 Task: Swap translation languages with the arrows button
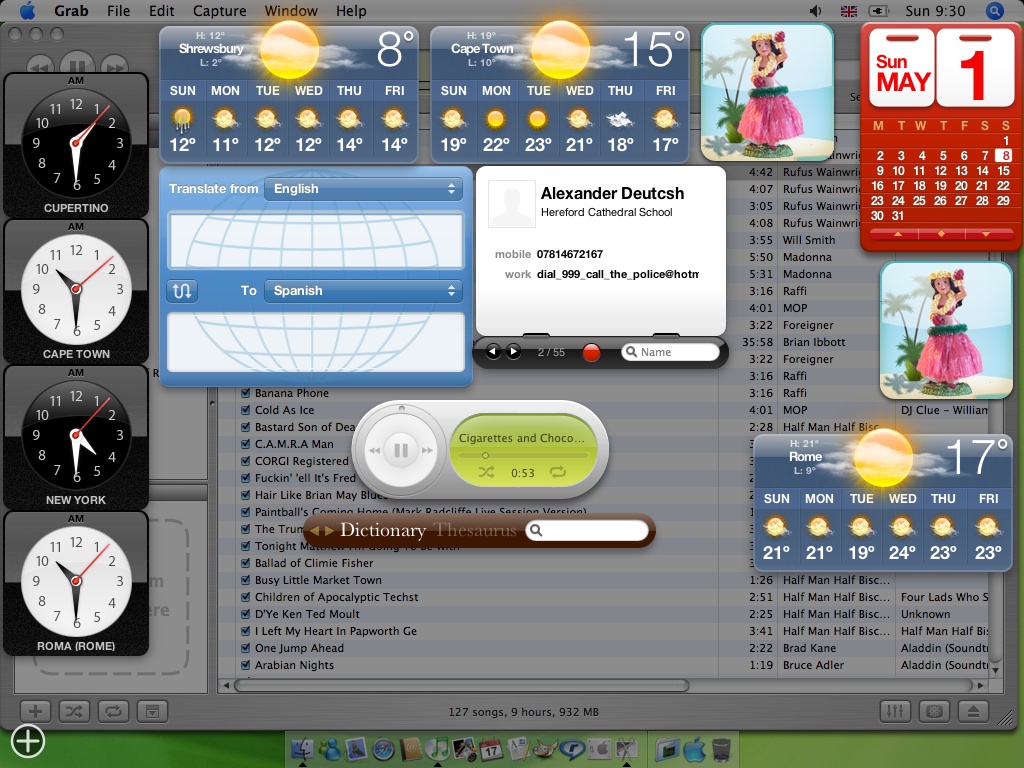pos(182,291)
